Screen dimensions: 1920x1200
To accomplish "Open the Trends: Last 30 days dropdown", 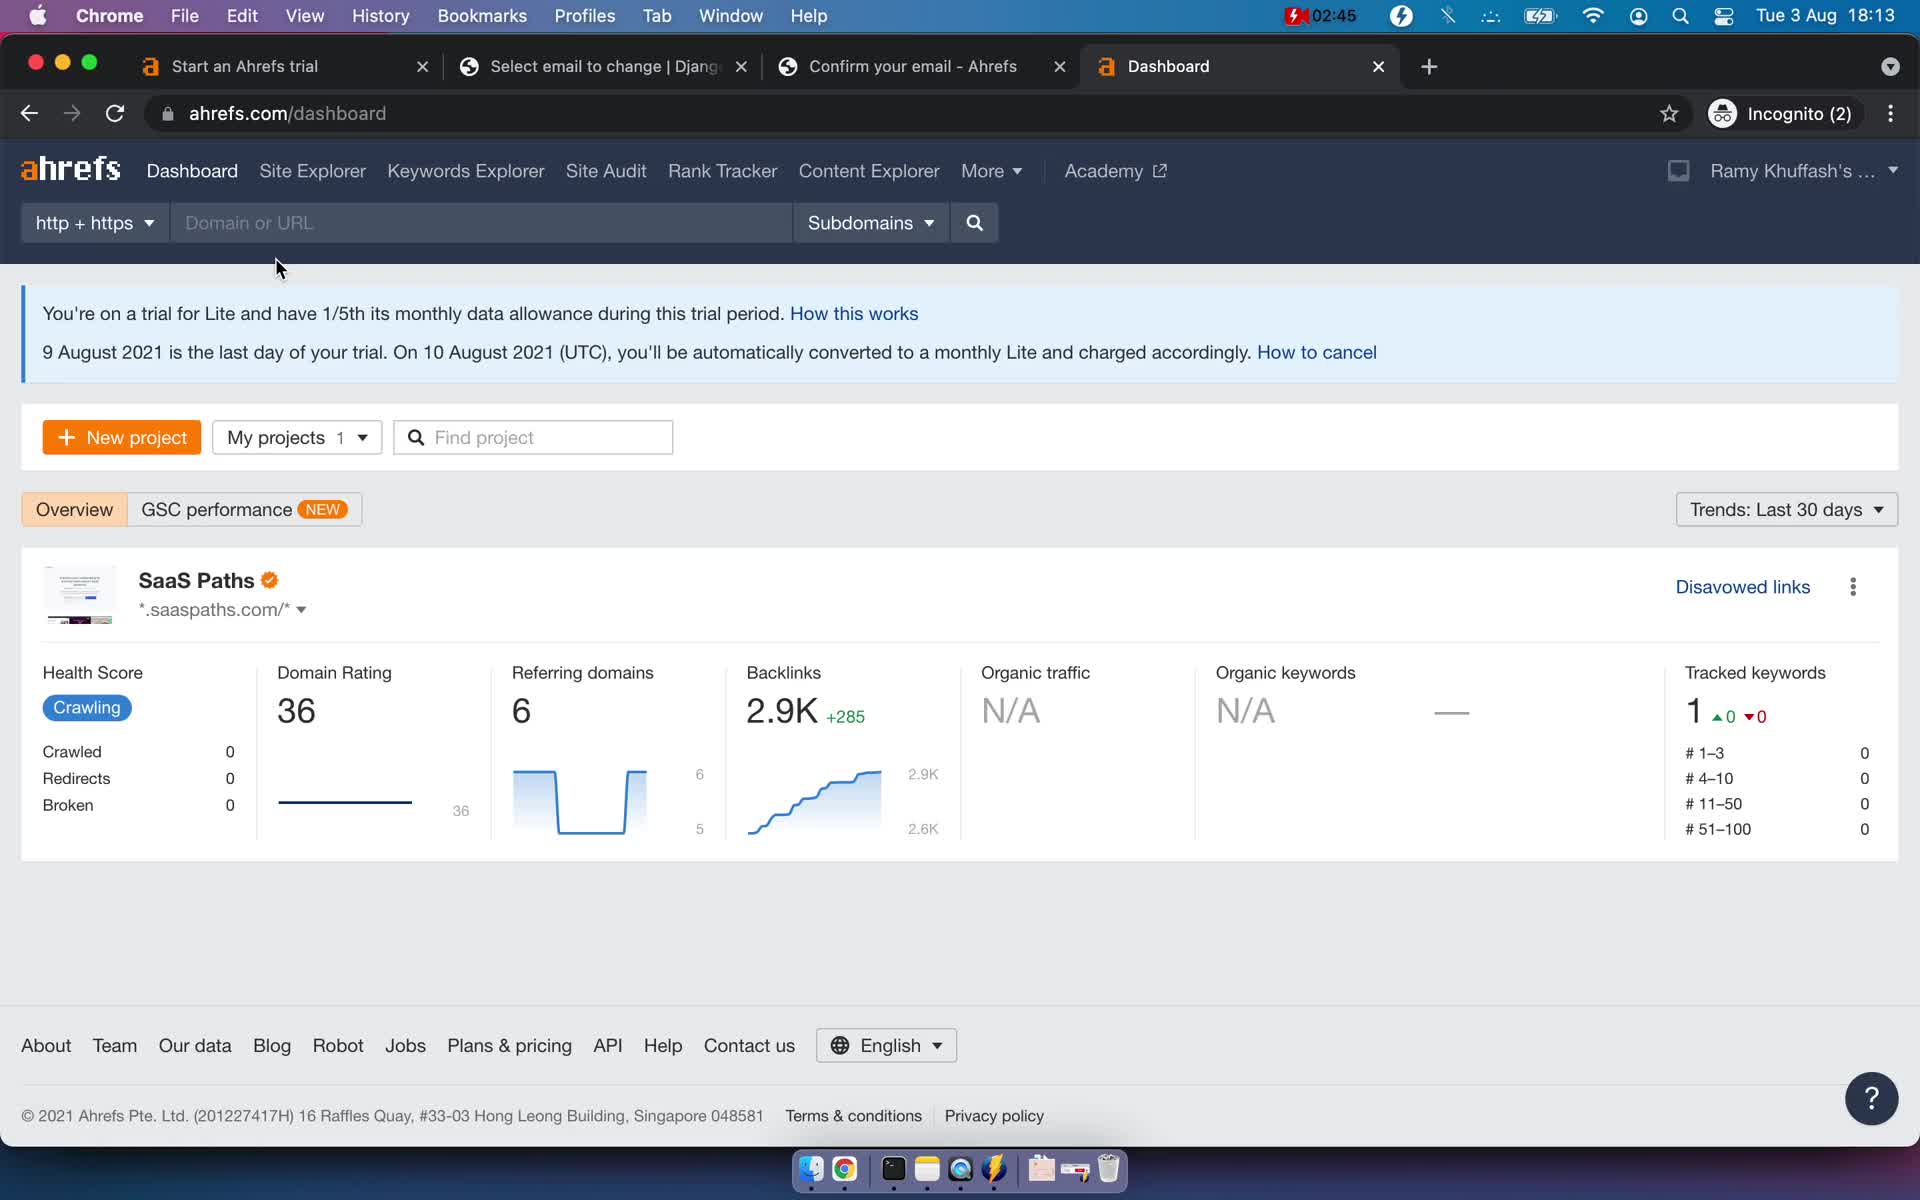I will click(1786, 510).
